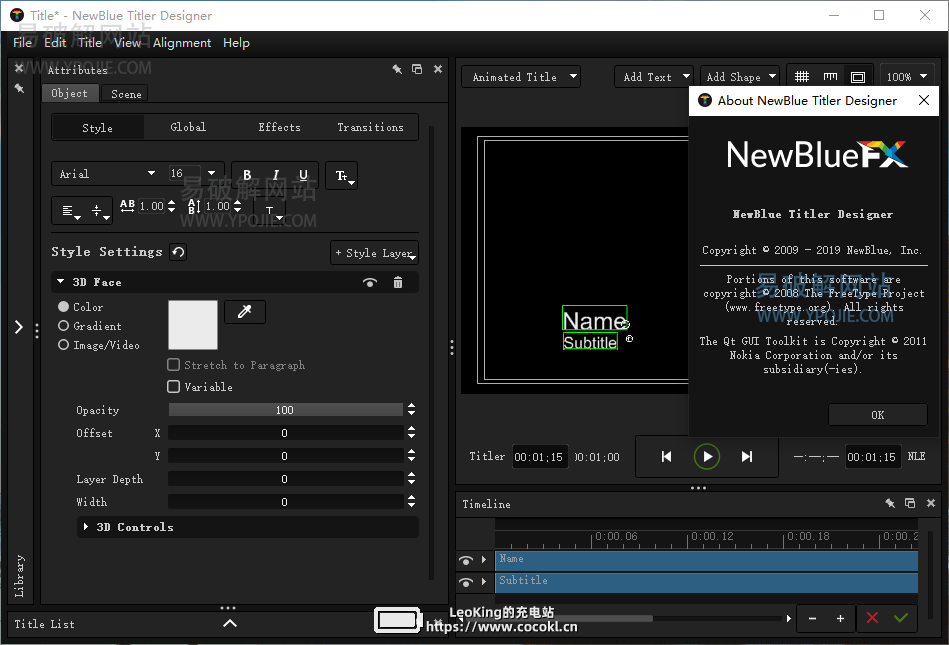Switch to the Transitions tab

pyautogui.click(x=370, y=127)
